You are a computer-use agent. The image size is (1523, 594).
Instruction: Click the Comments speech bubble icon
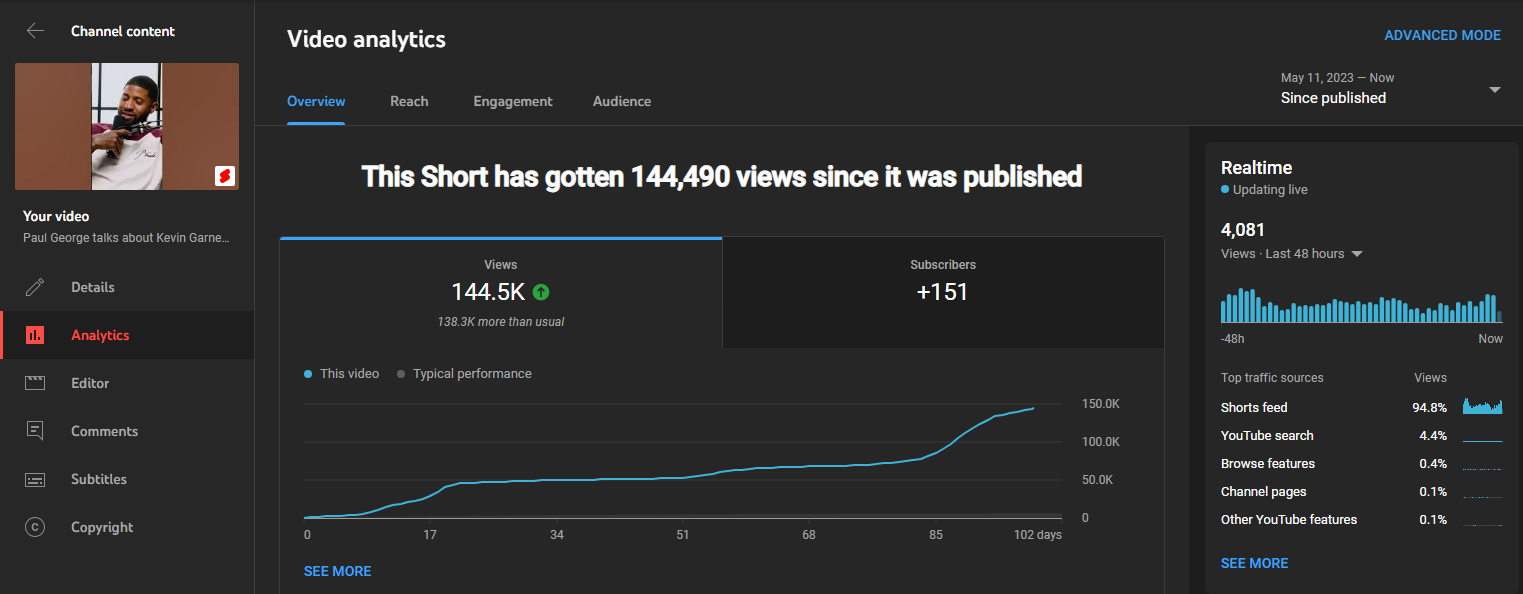pyautogui.click(x=35, y=431)
